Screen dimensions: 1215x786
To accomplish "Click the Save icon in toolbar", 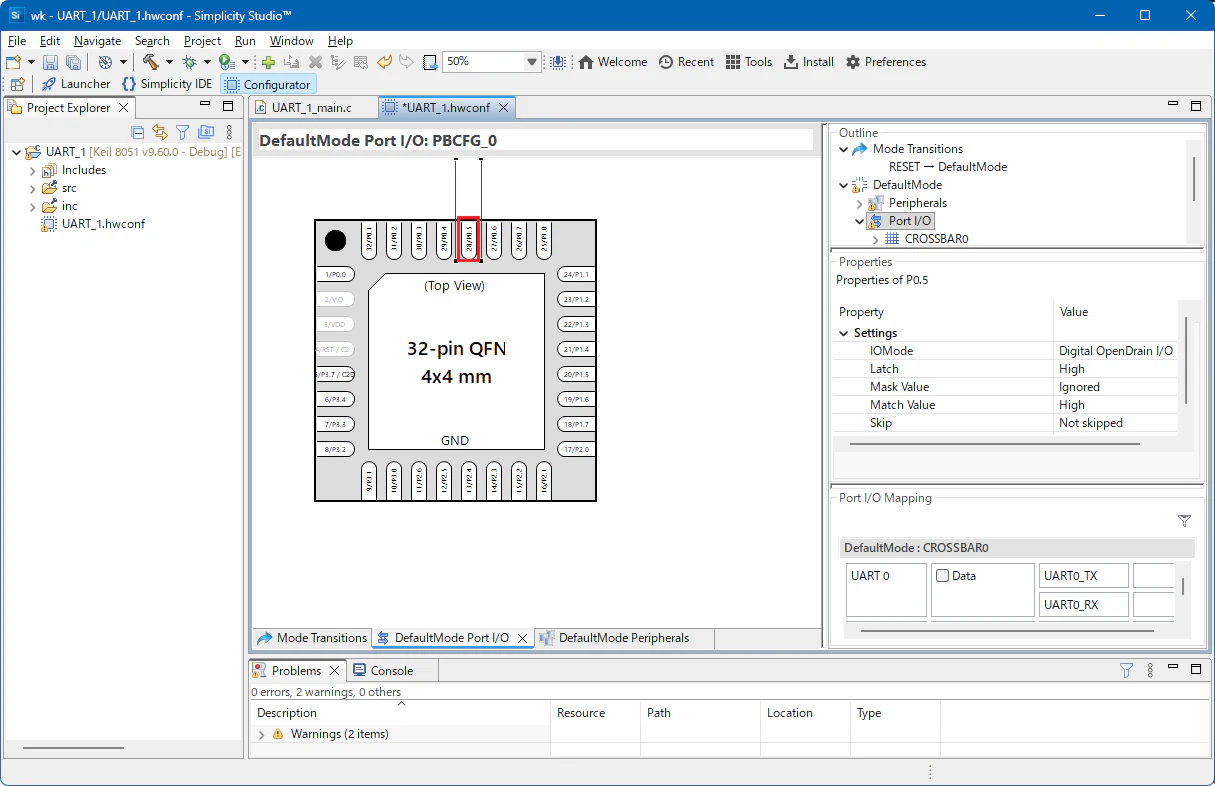I will (50, 62).
